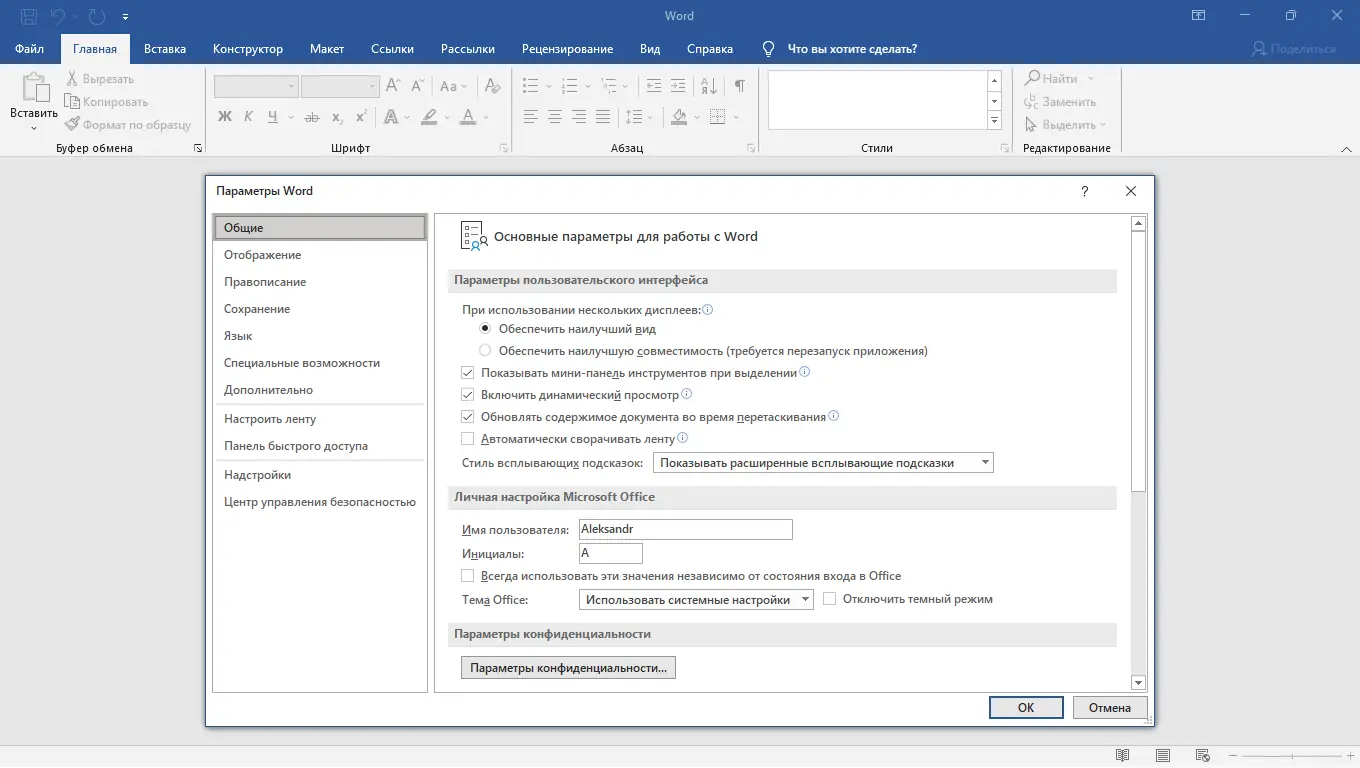Open the Тема Office dropdown
This screenshot has width=1360, height=768.
coord(805,599)
